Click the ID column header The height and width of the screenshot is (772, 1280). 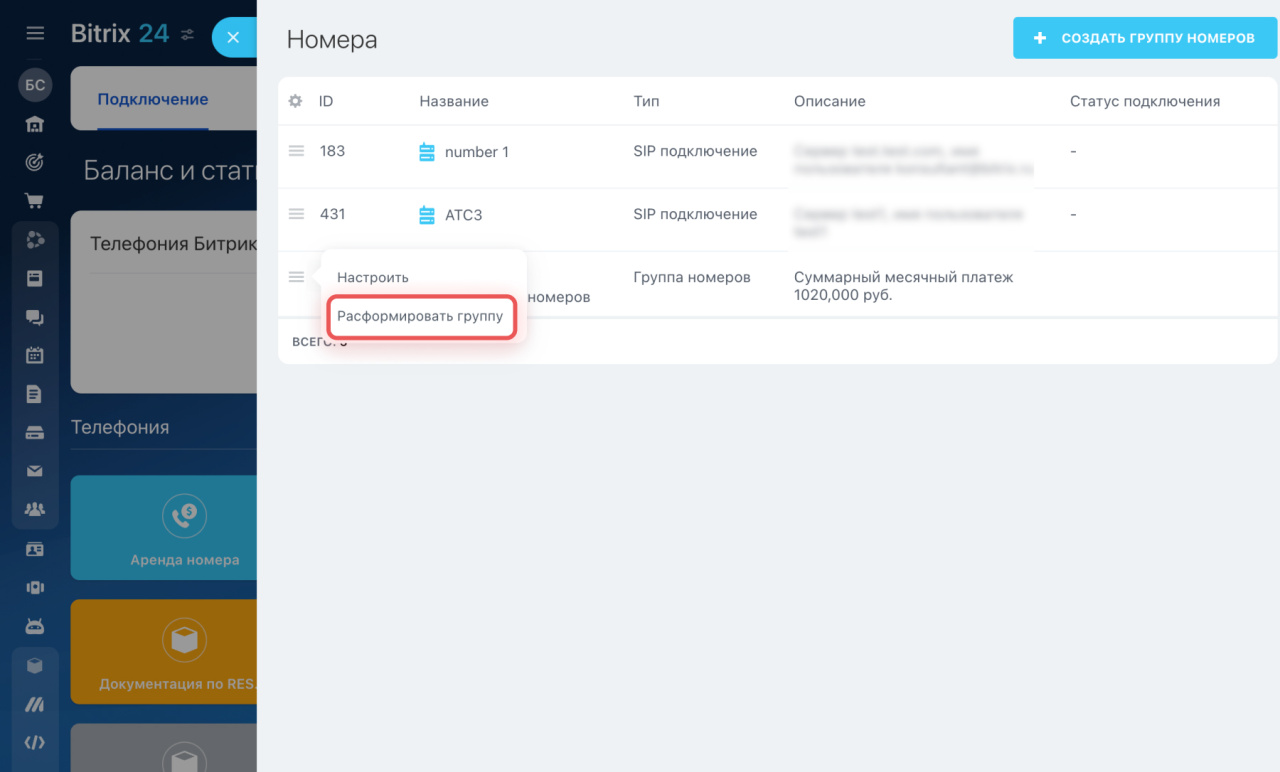tap(326, 101)
